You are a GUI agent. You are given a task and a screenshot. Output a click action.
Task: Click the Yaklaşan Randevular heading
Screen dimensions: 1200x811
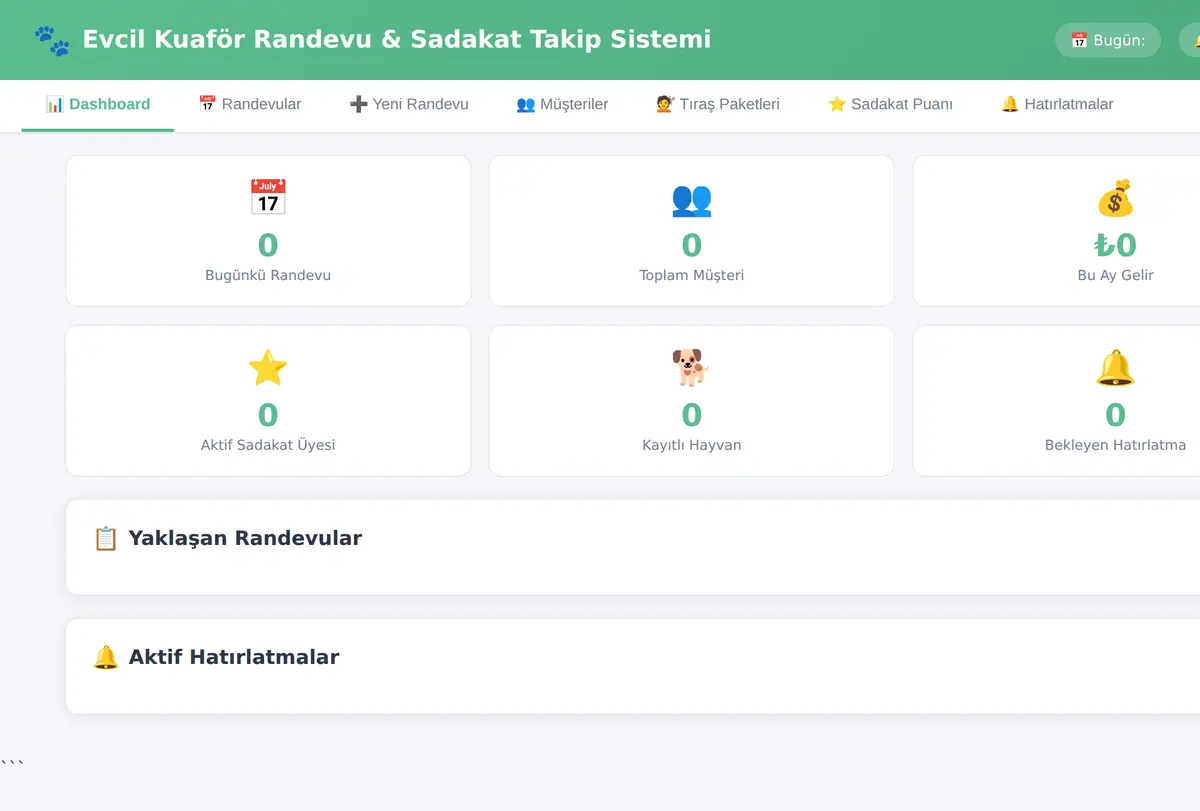245,538
